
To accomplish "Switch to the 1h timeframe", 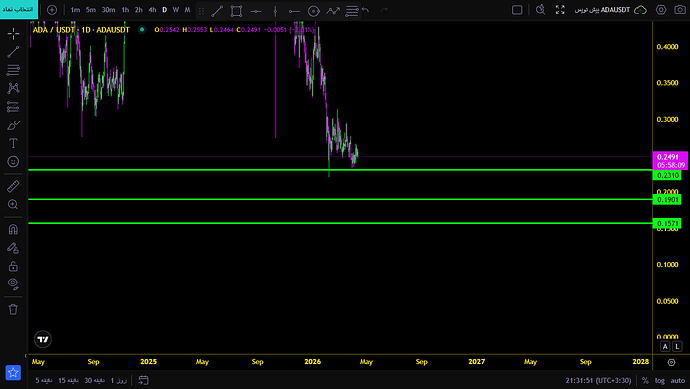I will coord(125,10).
